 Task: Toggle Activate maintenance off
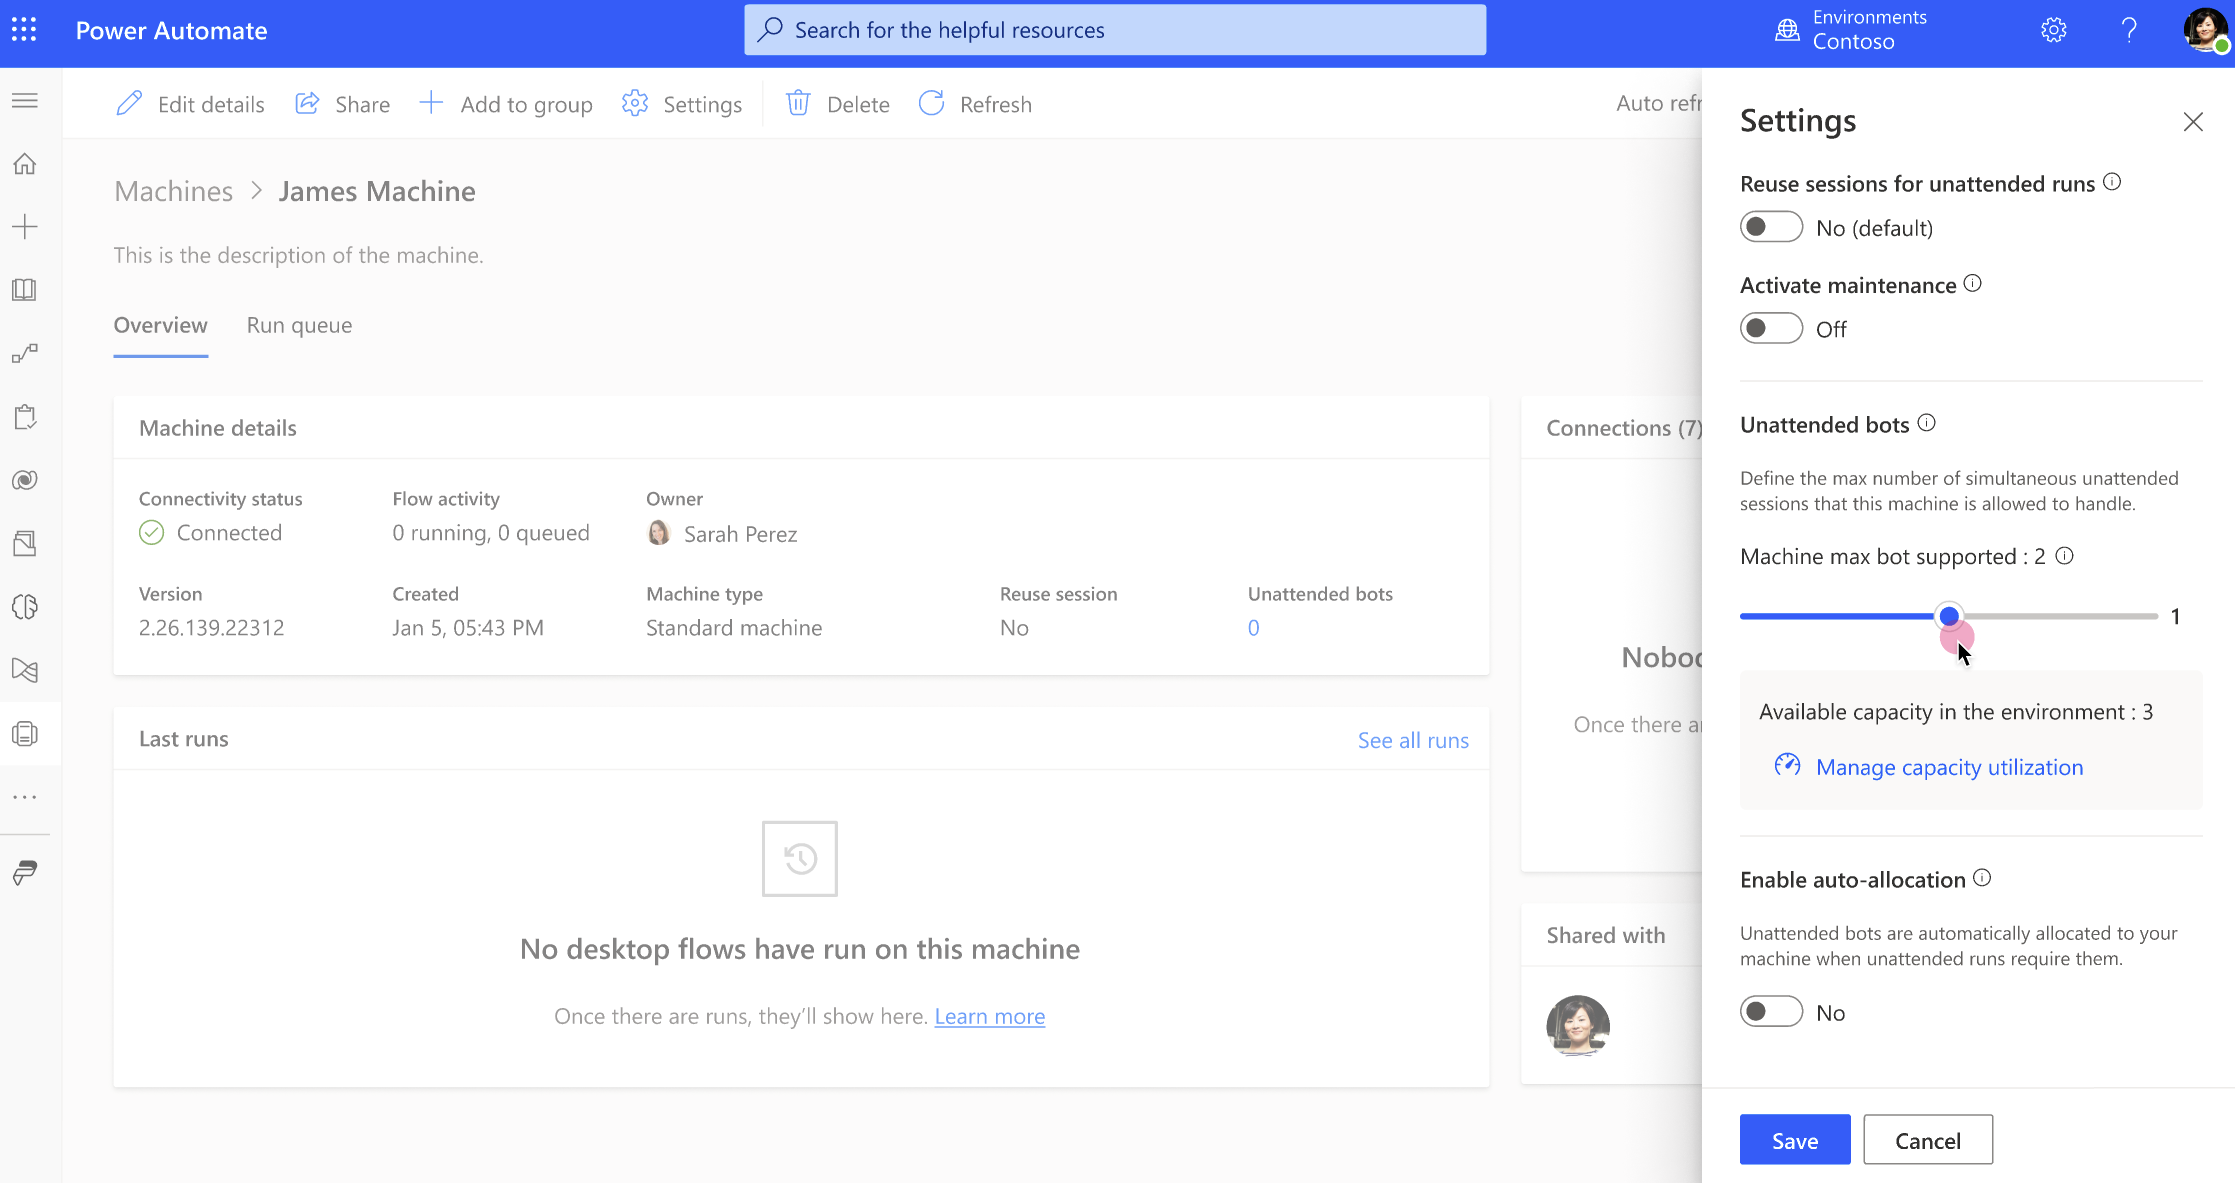(x=1771, y=328)
